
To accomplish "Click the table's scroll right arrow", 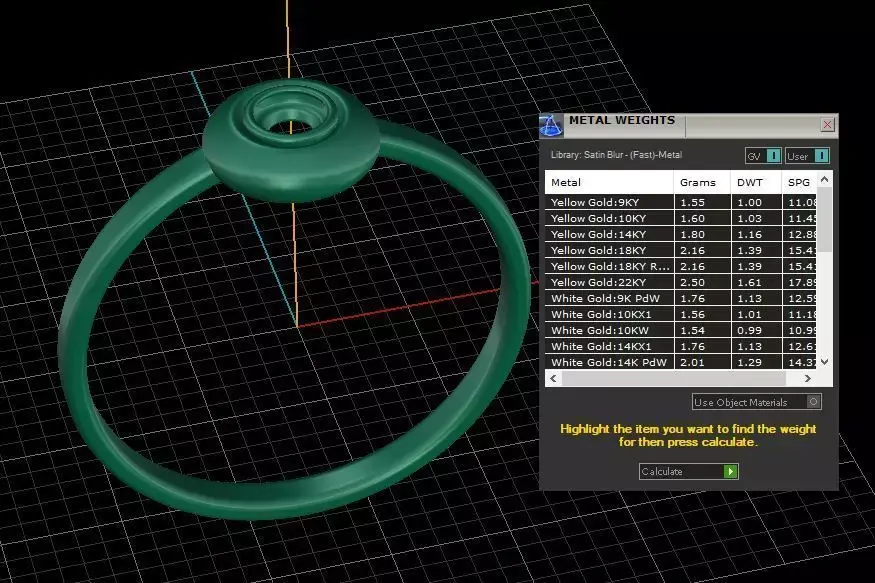I will [807, 378].
